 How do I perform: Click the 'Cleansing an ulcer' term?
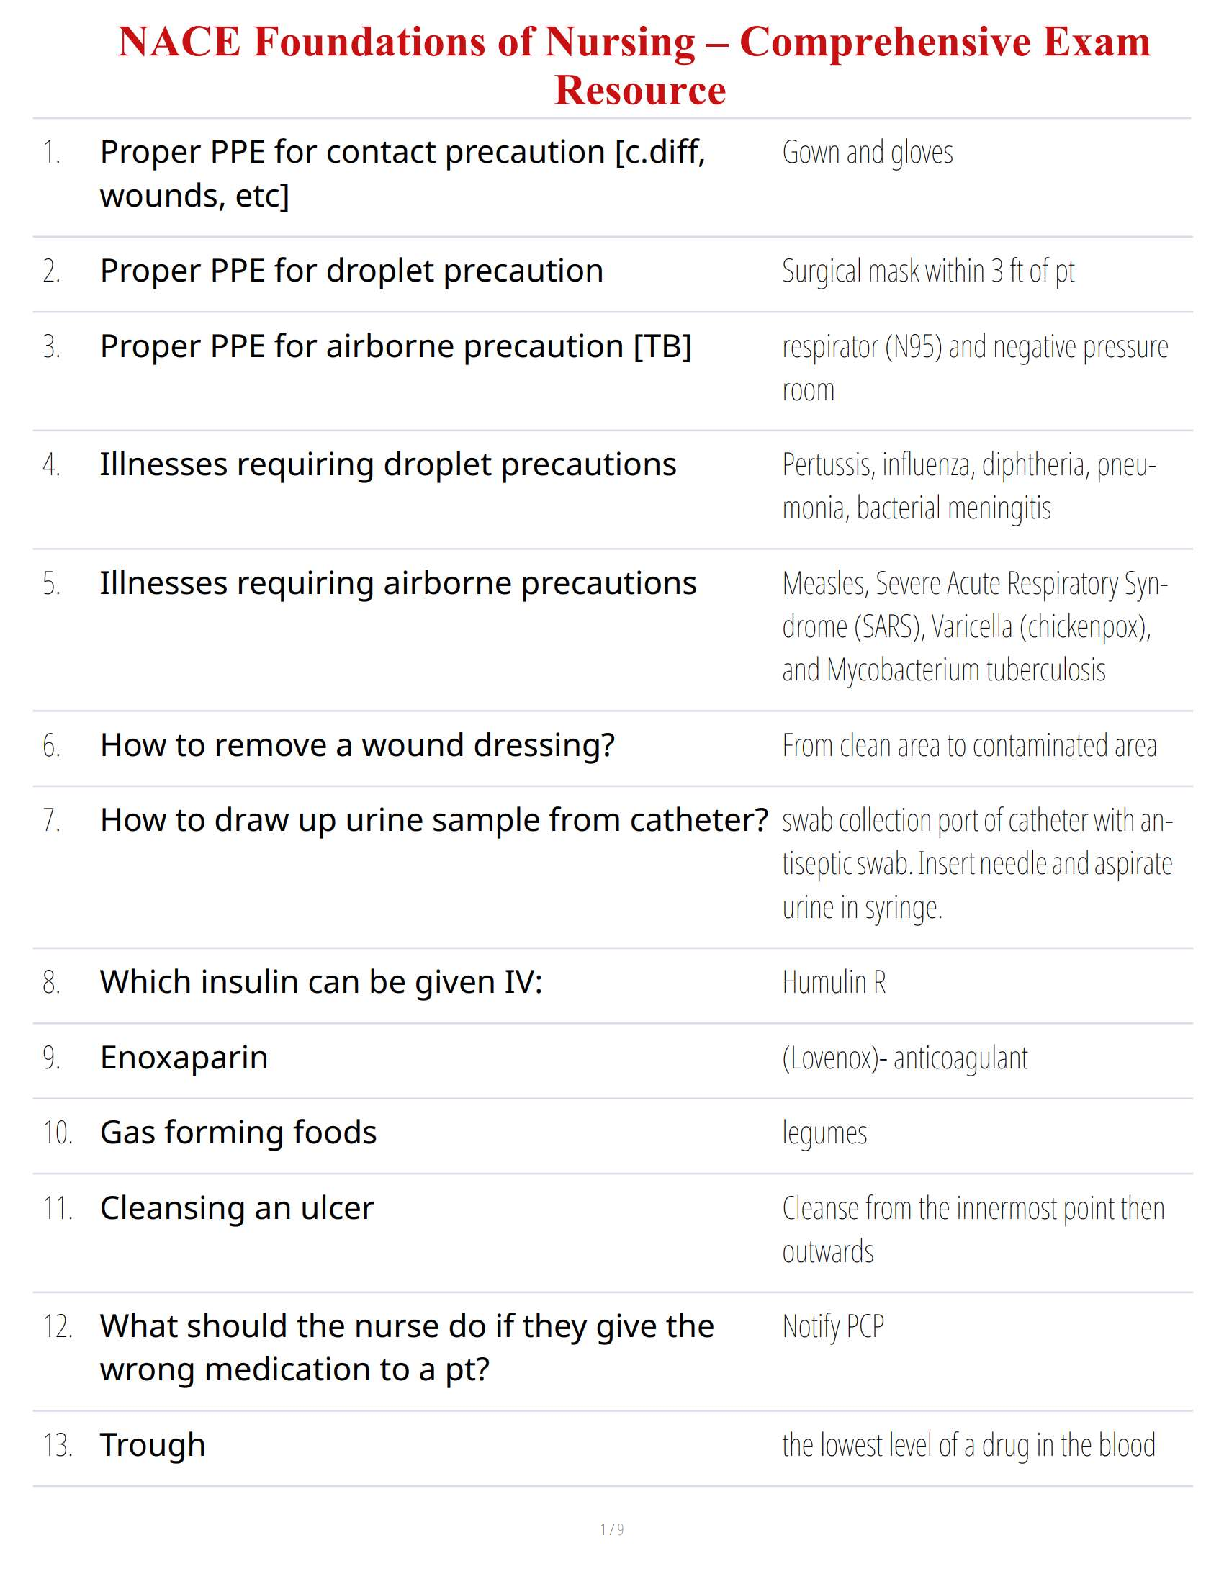tap(237, 1209)
